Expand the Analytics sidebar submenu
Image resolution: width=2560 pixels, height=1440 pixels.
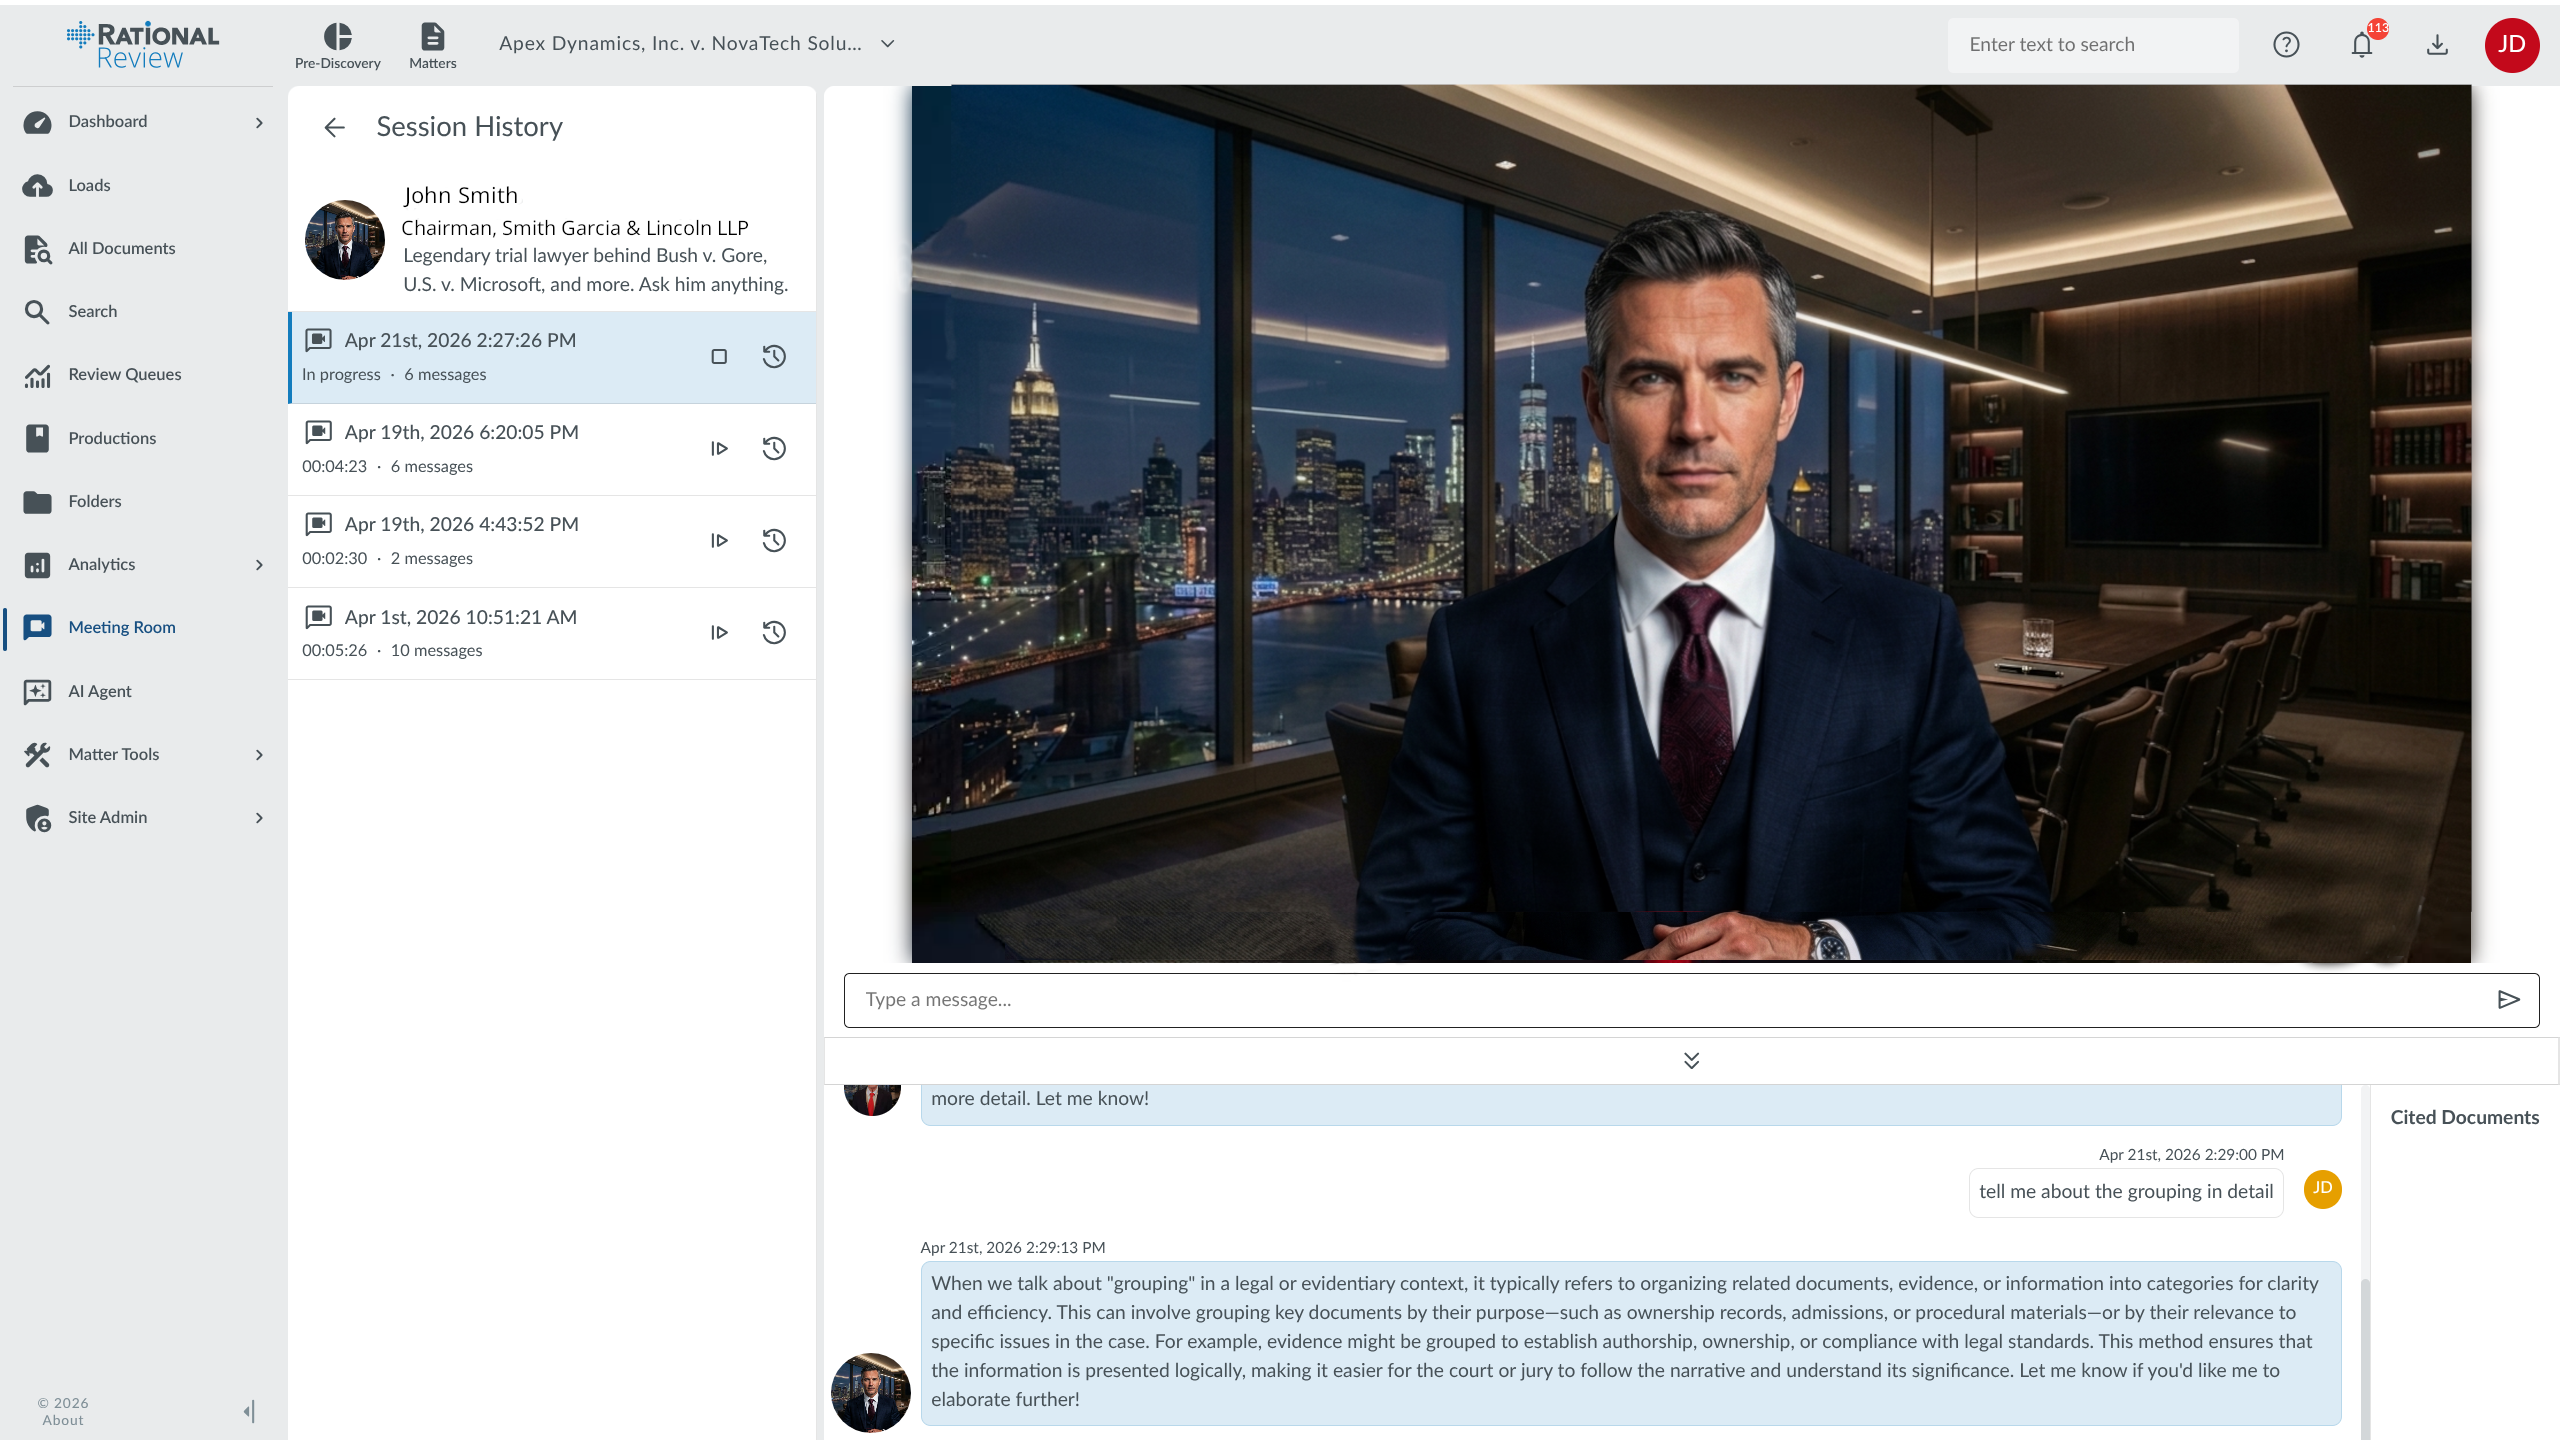tap(259, 565)
